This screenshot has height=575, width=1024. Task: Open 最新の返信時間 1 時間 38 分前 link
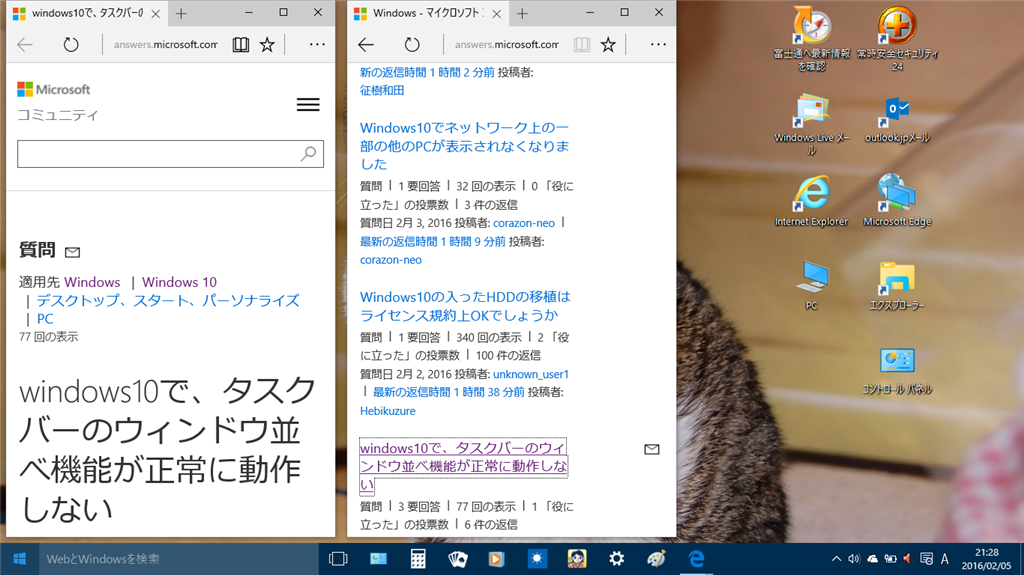tap(449, 392)
